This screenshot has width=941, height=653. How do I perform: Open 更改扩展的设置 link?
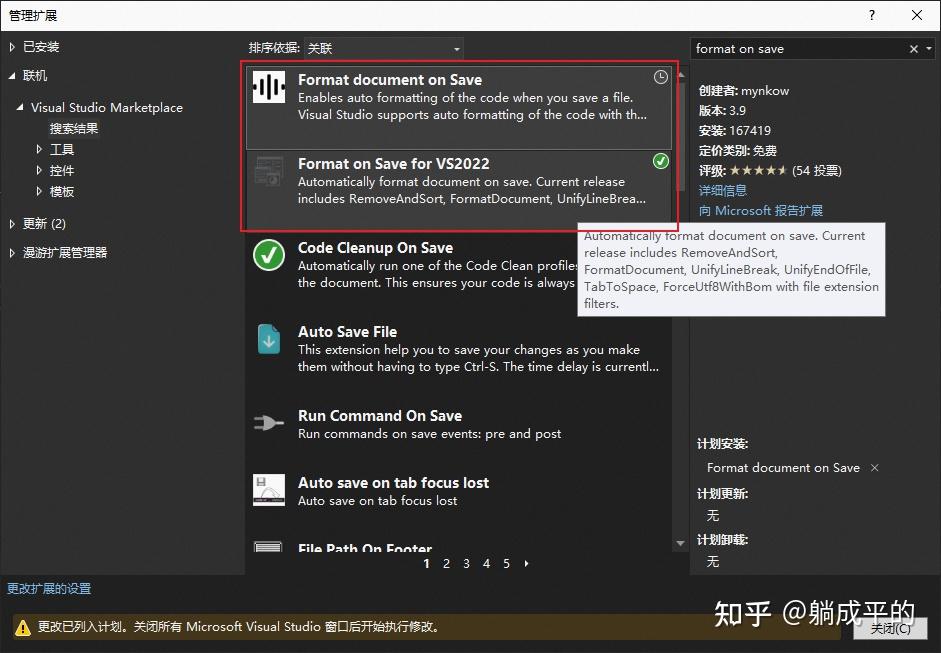tap(49, 589)
